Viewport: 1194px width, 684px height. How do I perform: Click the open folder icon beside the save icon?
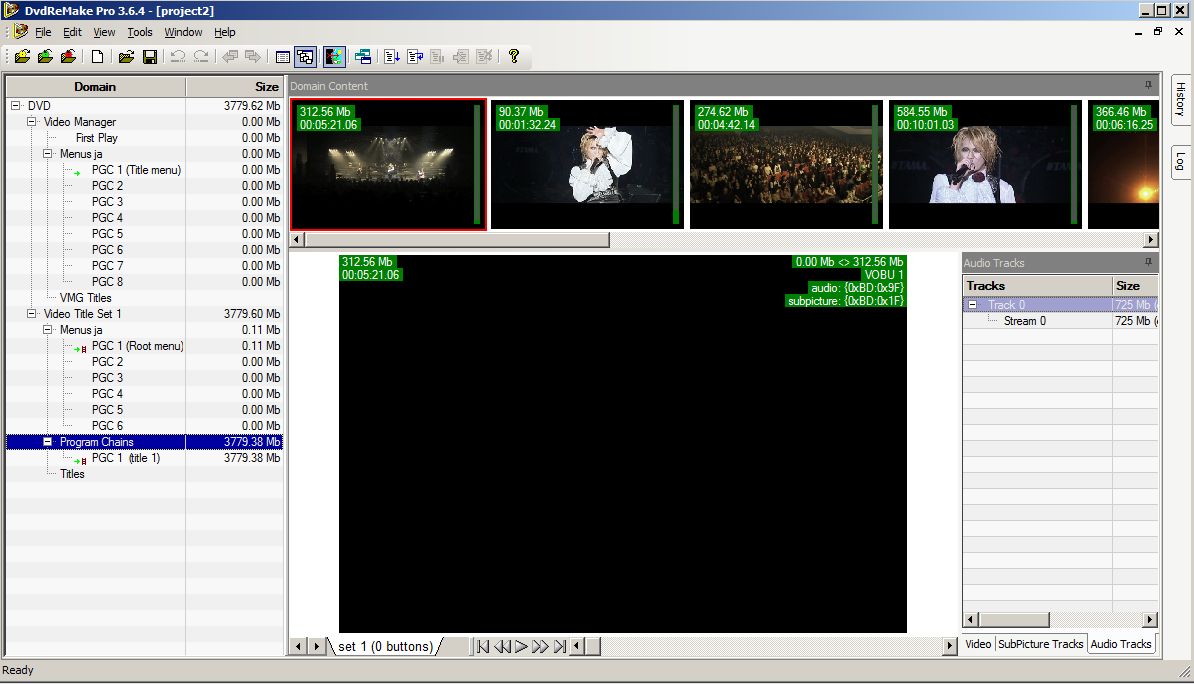pos(126,57)
